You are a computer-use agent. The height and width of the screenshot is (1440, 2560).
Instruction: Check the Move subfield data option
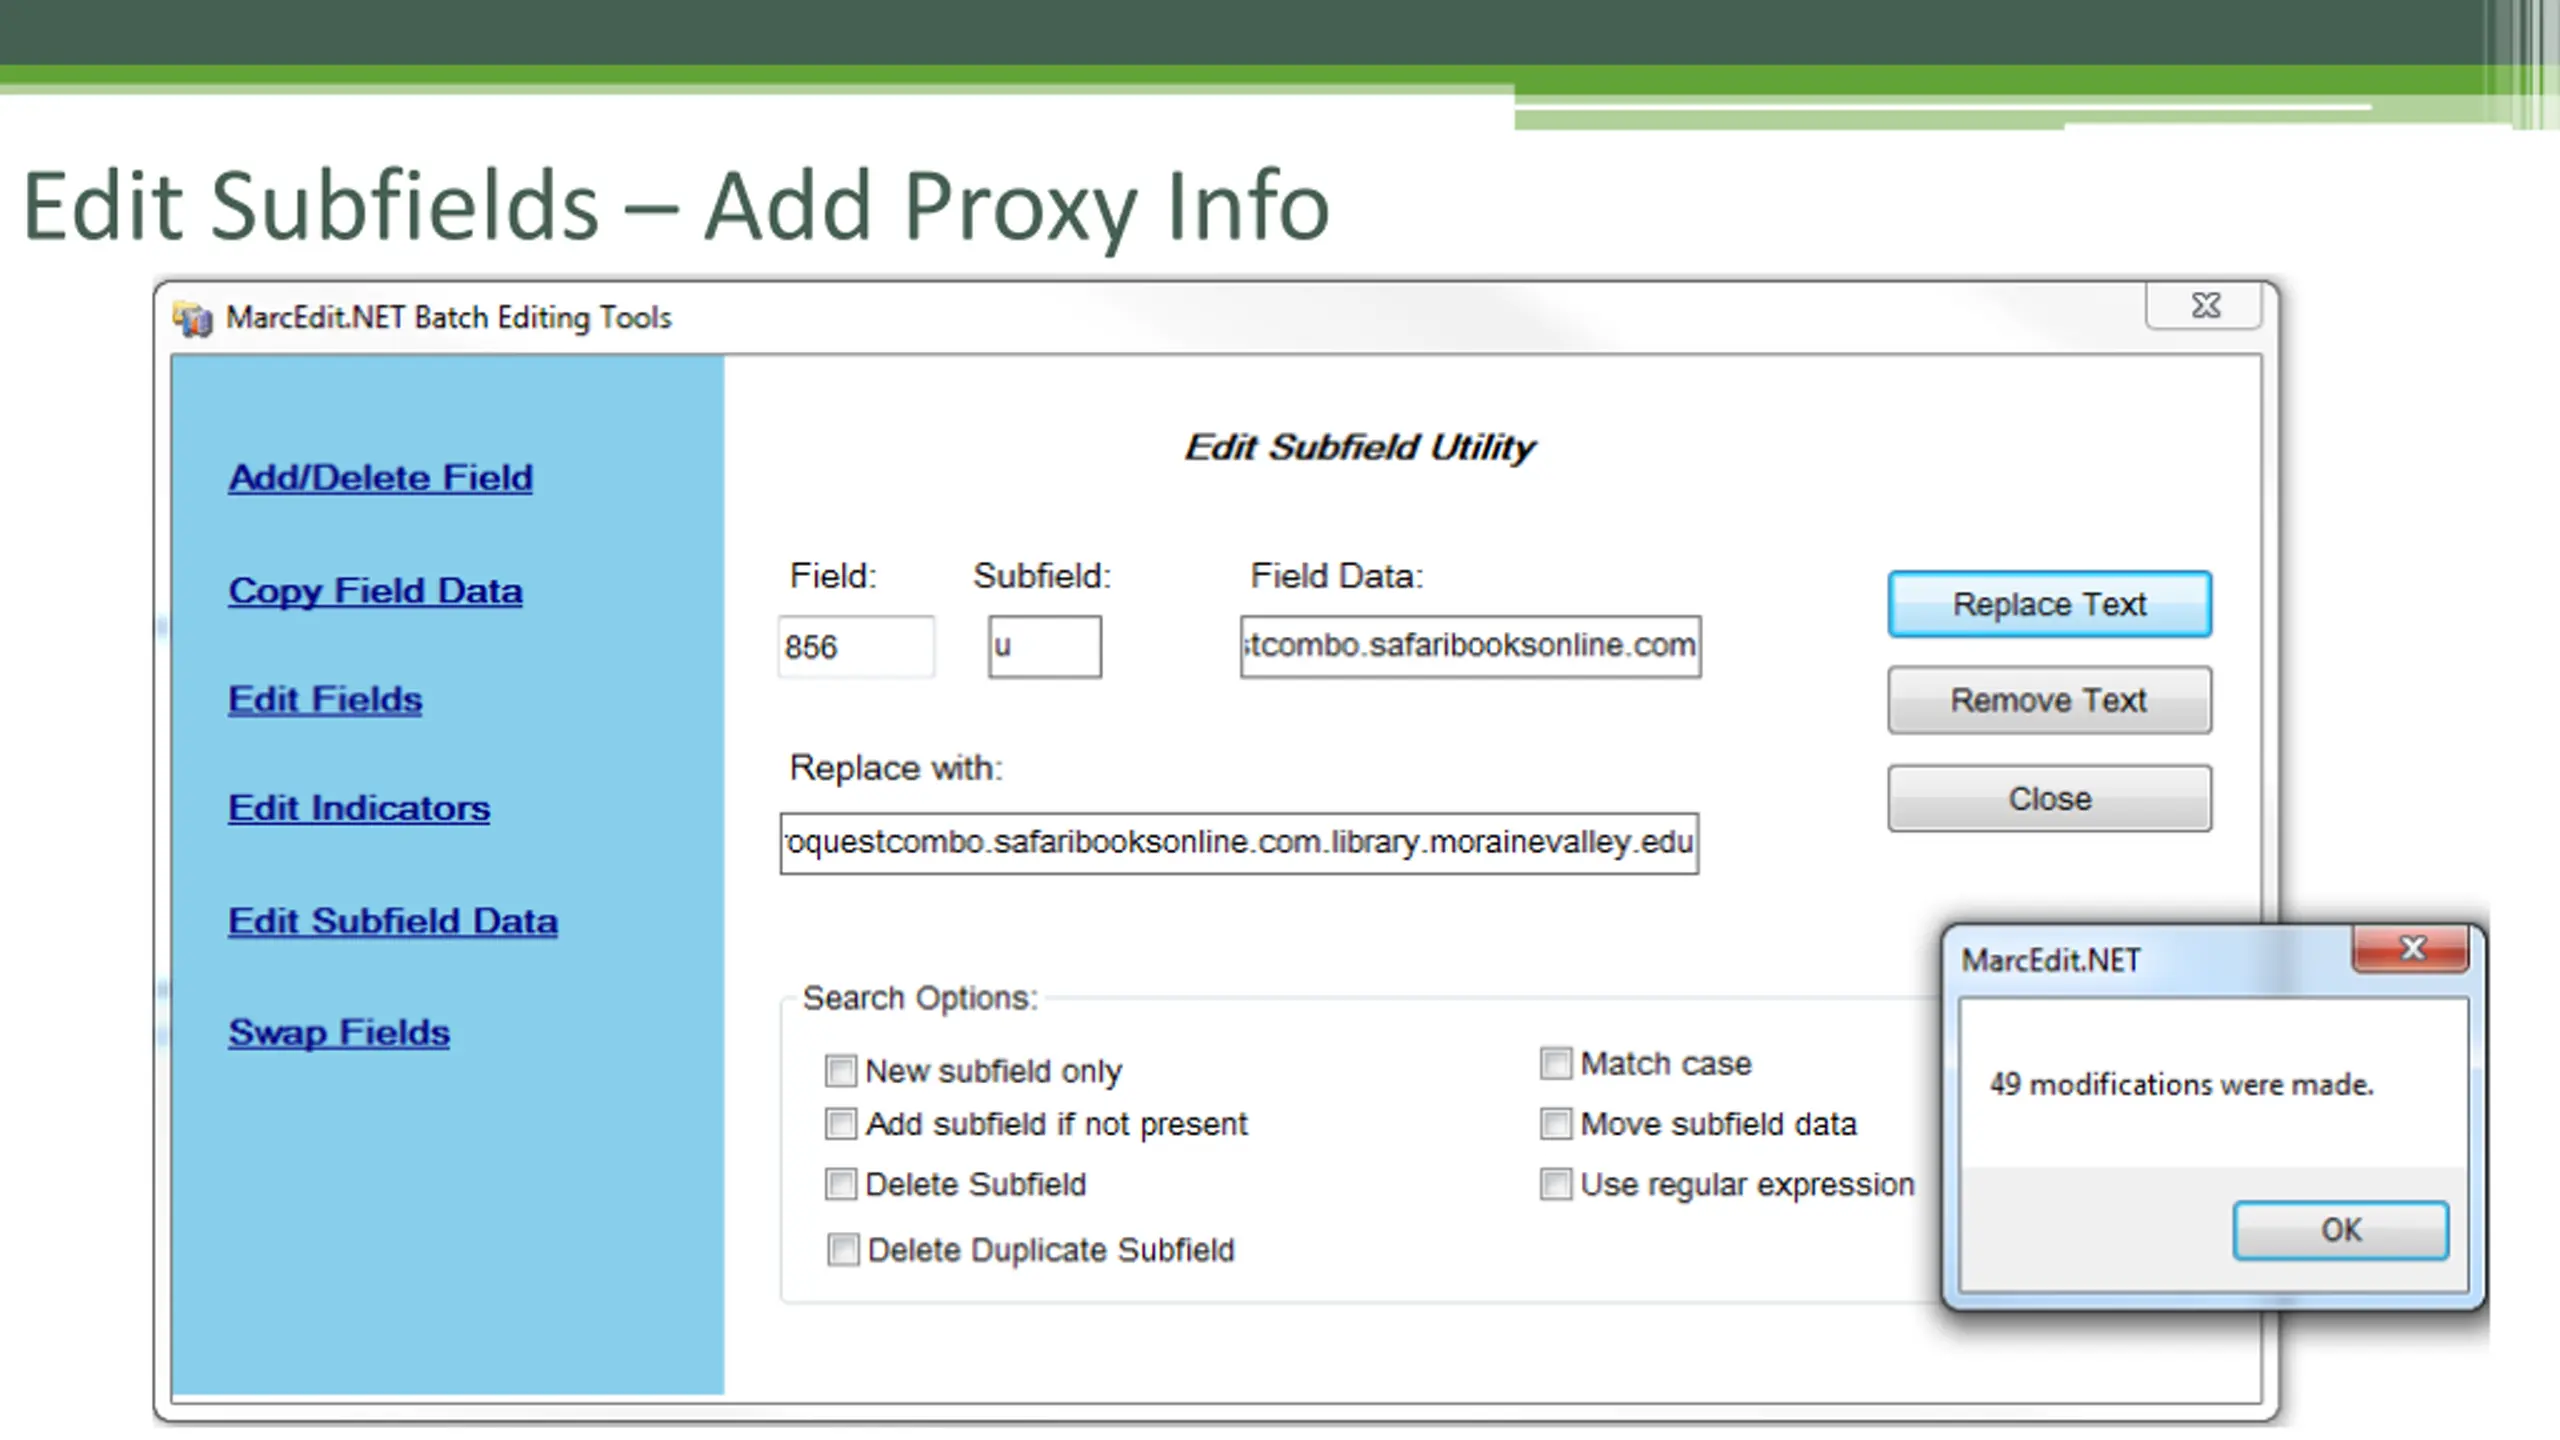[x=1555, y=1124]
